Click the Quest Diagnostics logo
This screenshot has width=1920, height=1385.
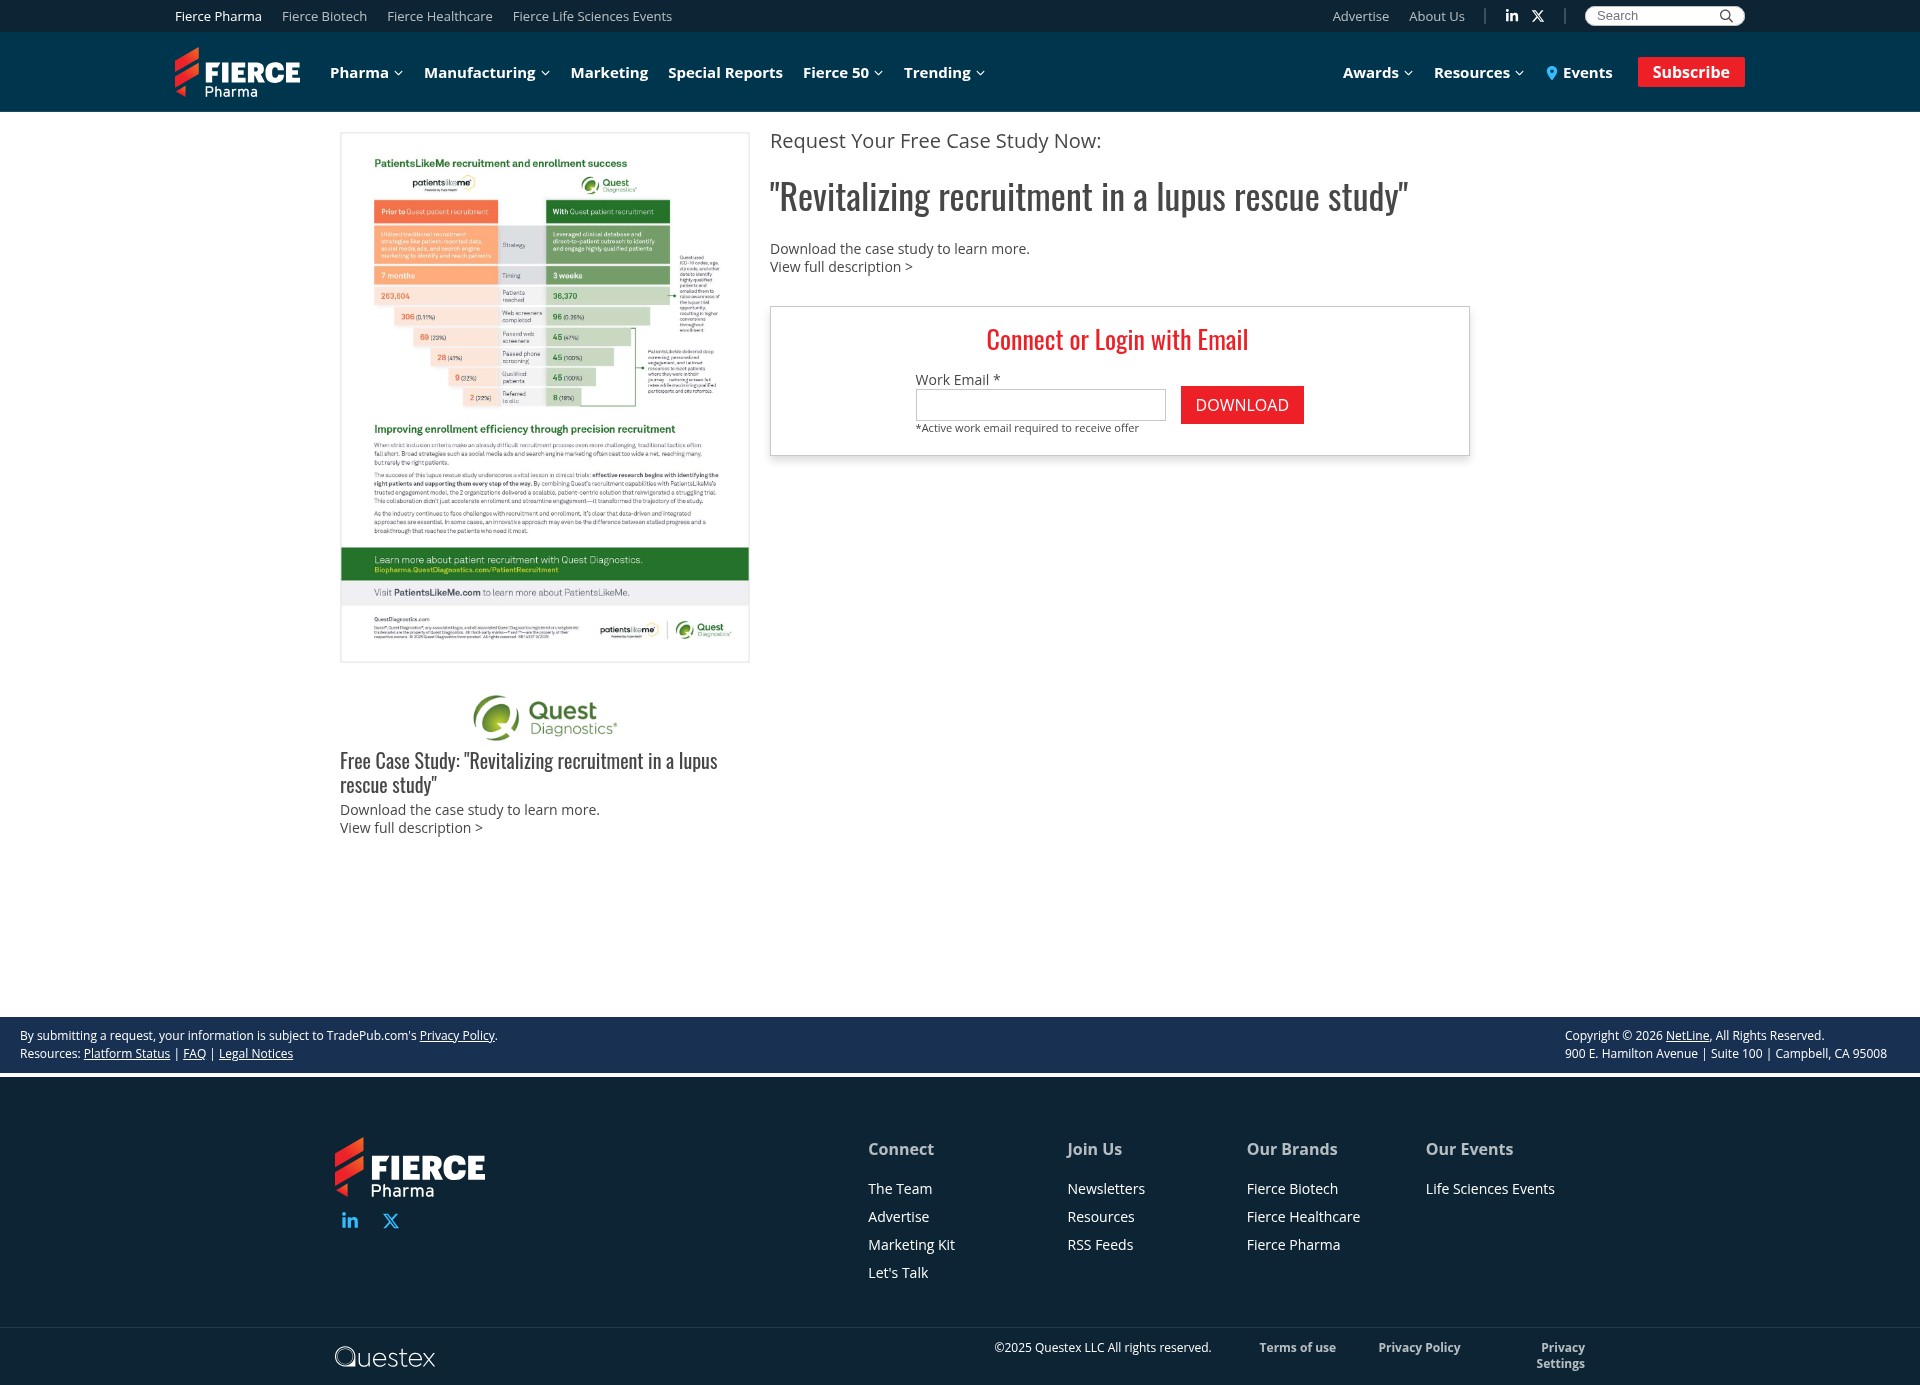tap(545, 718)
